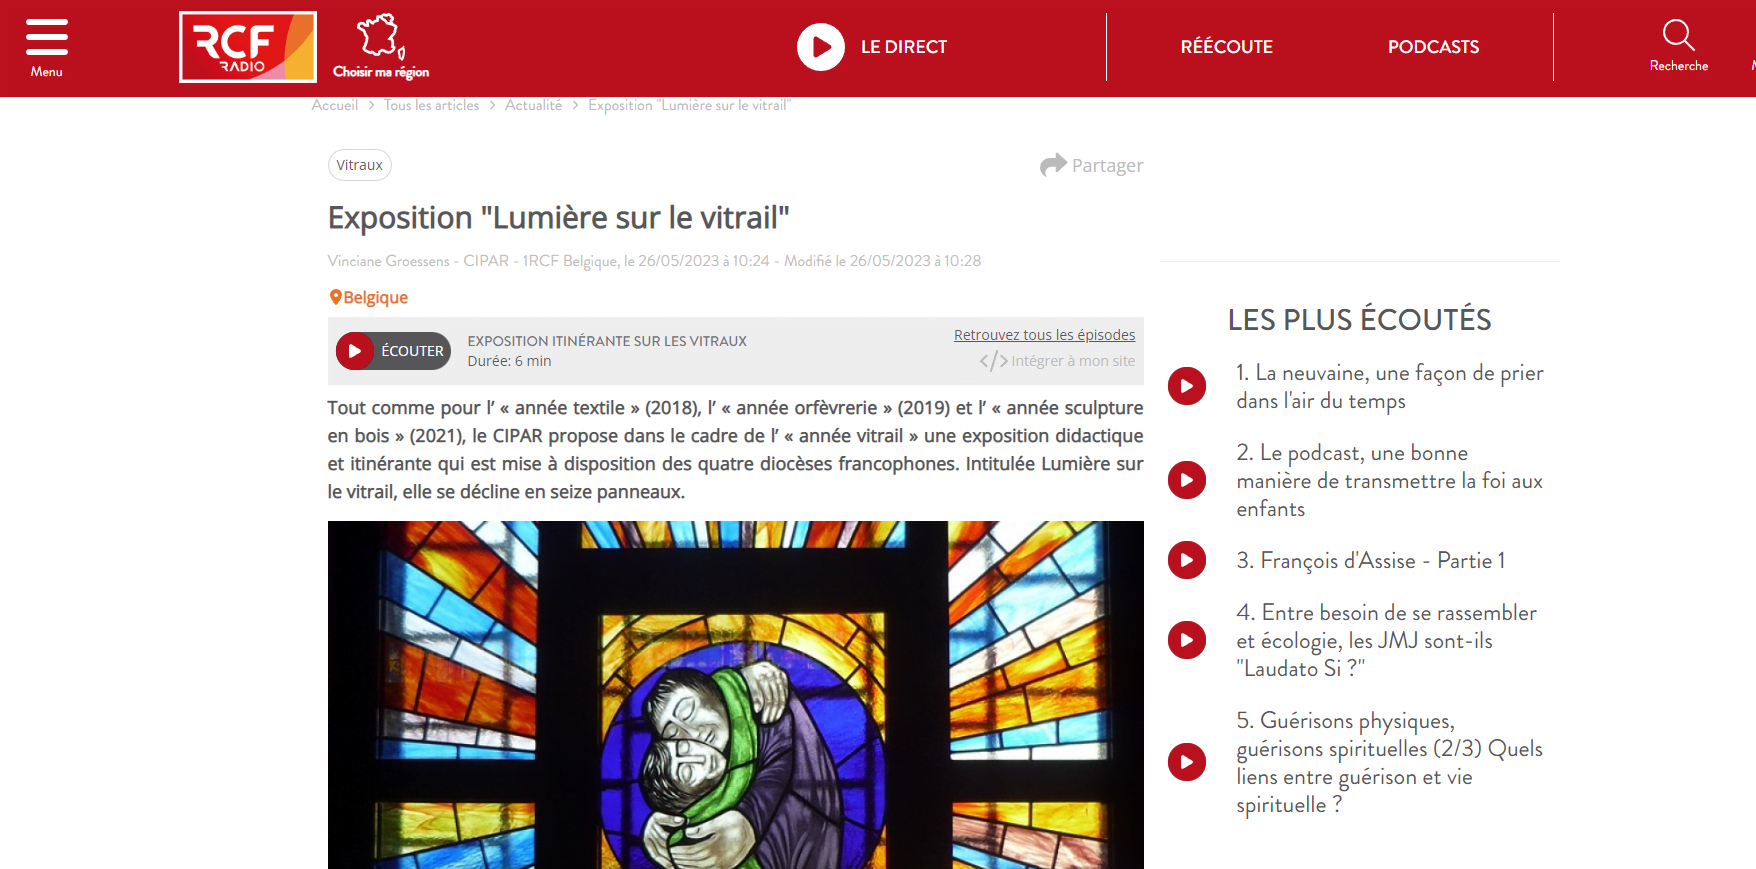Play La neuvaine episode in most listened
This screenshot has height=869, width=1756.
[x=1187, y=386]
